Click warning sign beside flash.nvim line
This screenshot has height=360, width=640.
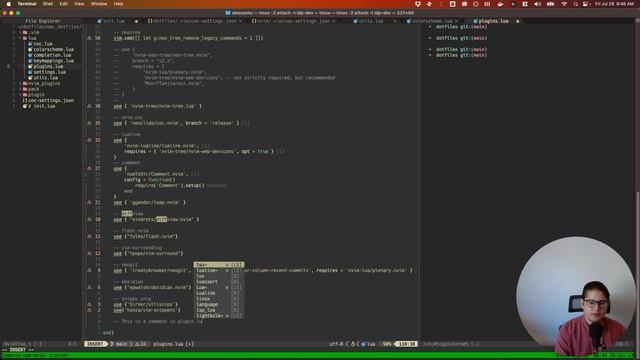tap(89, 236)
